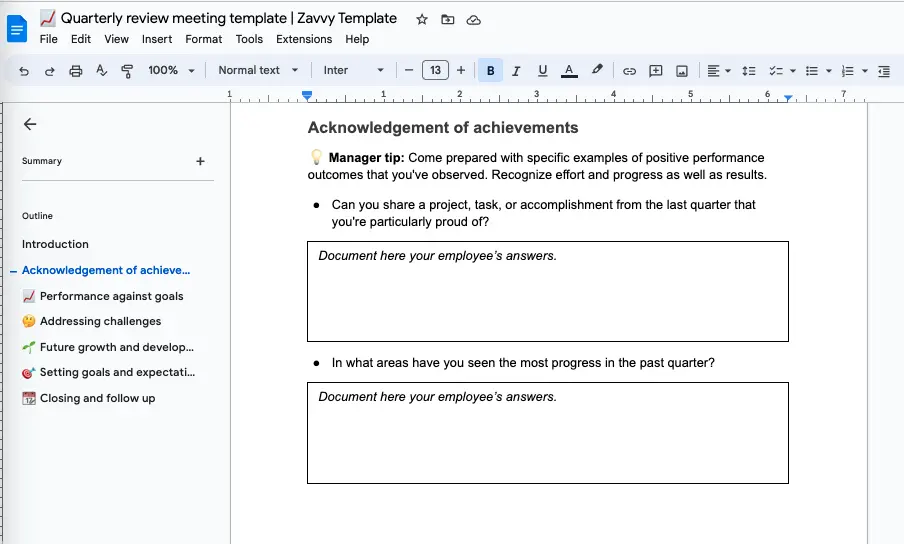Screen dimensions: 904x544
Task: Open the Insert menu
Action: pos(157,39)
